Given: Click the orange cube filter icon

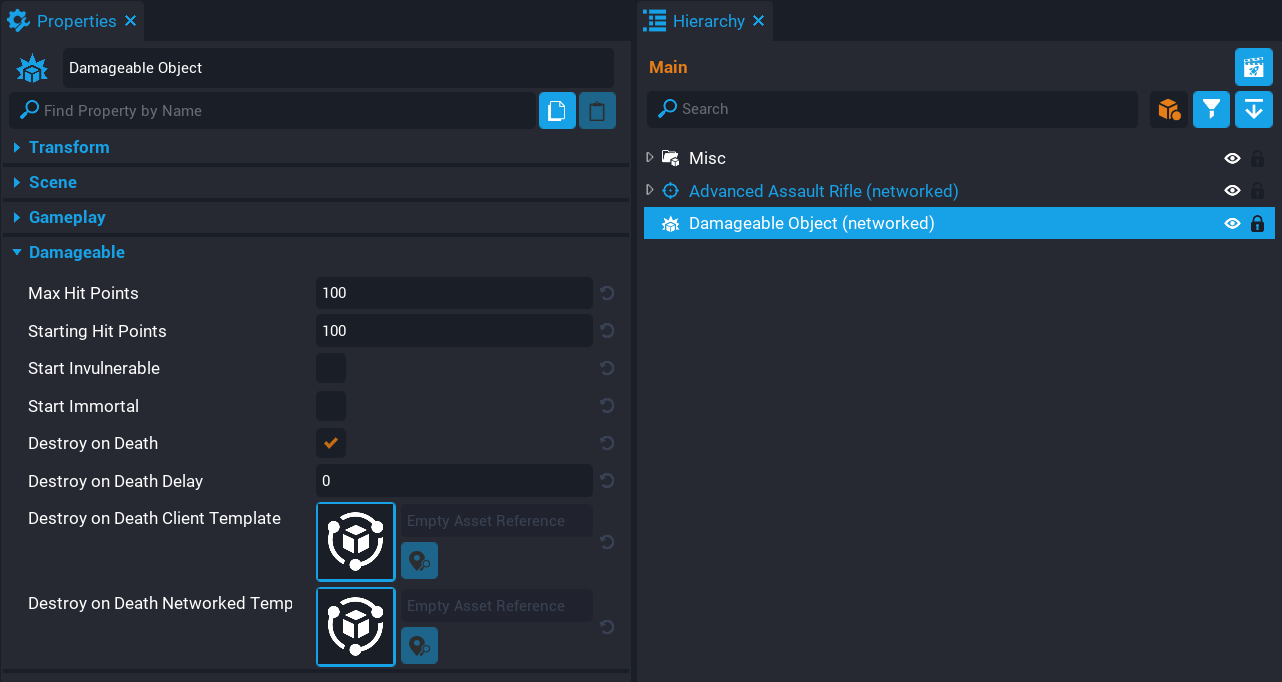Looking at the screenshot, I should (x=1168, y=109).
